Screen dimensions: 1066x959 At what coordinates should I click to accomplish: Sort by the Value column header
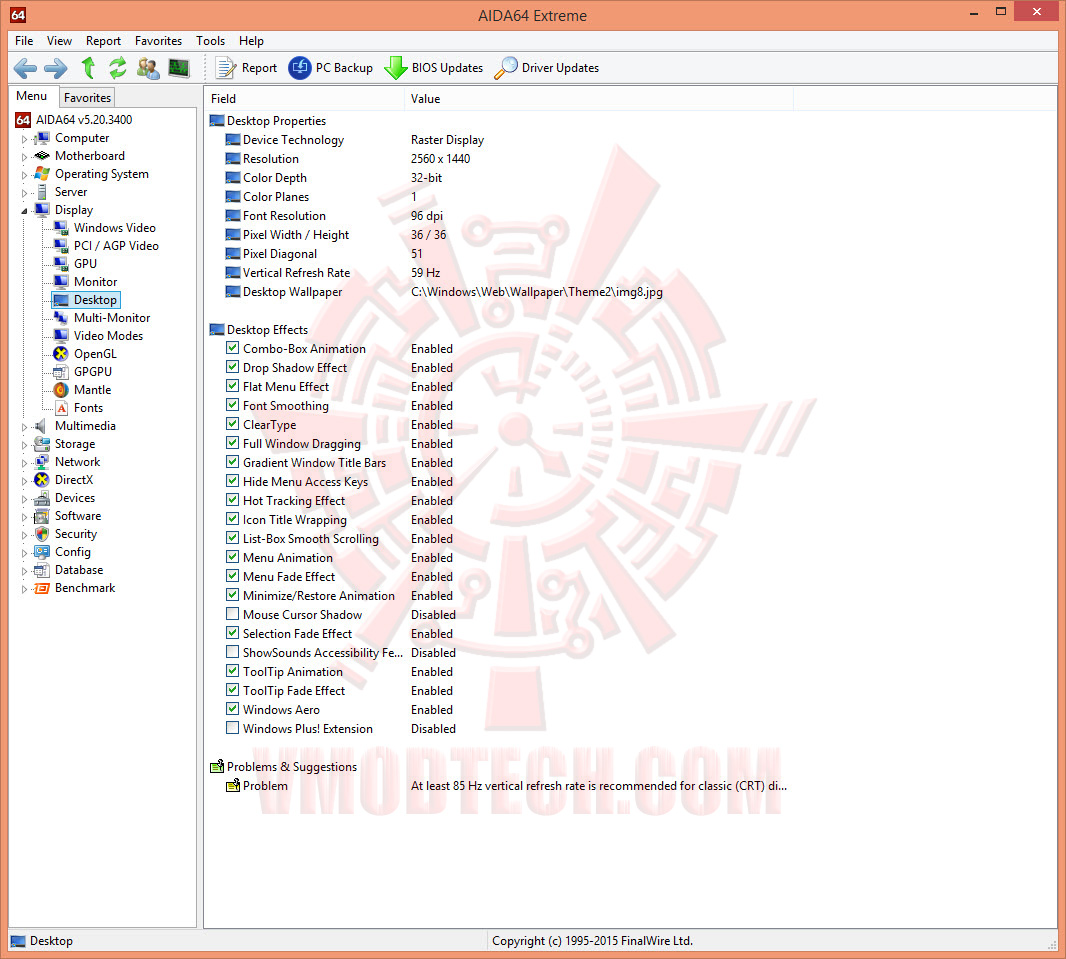coord(598,99)
